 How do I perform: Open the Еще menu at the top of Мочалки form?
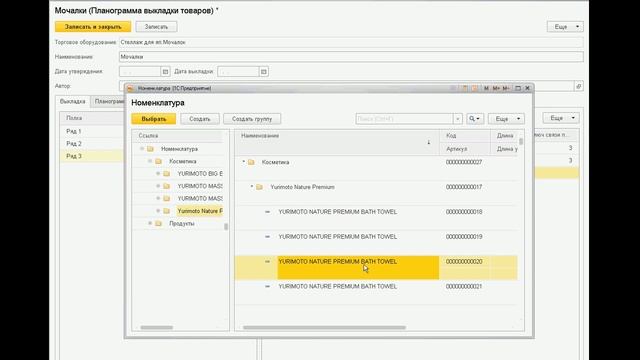tap(565, 27)
